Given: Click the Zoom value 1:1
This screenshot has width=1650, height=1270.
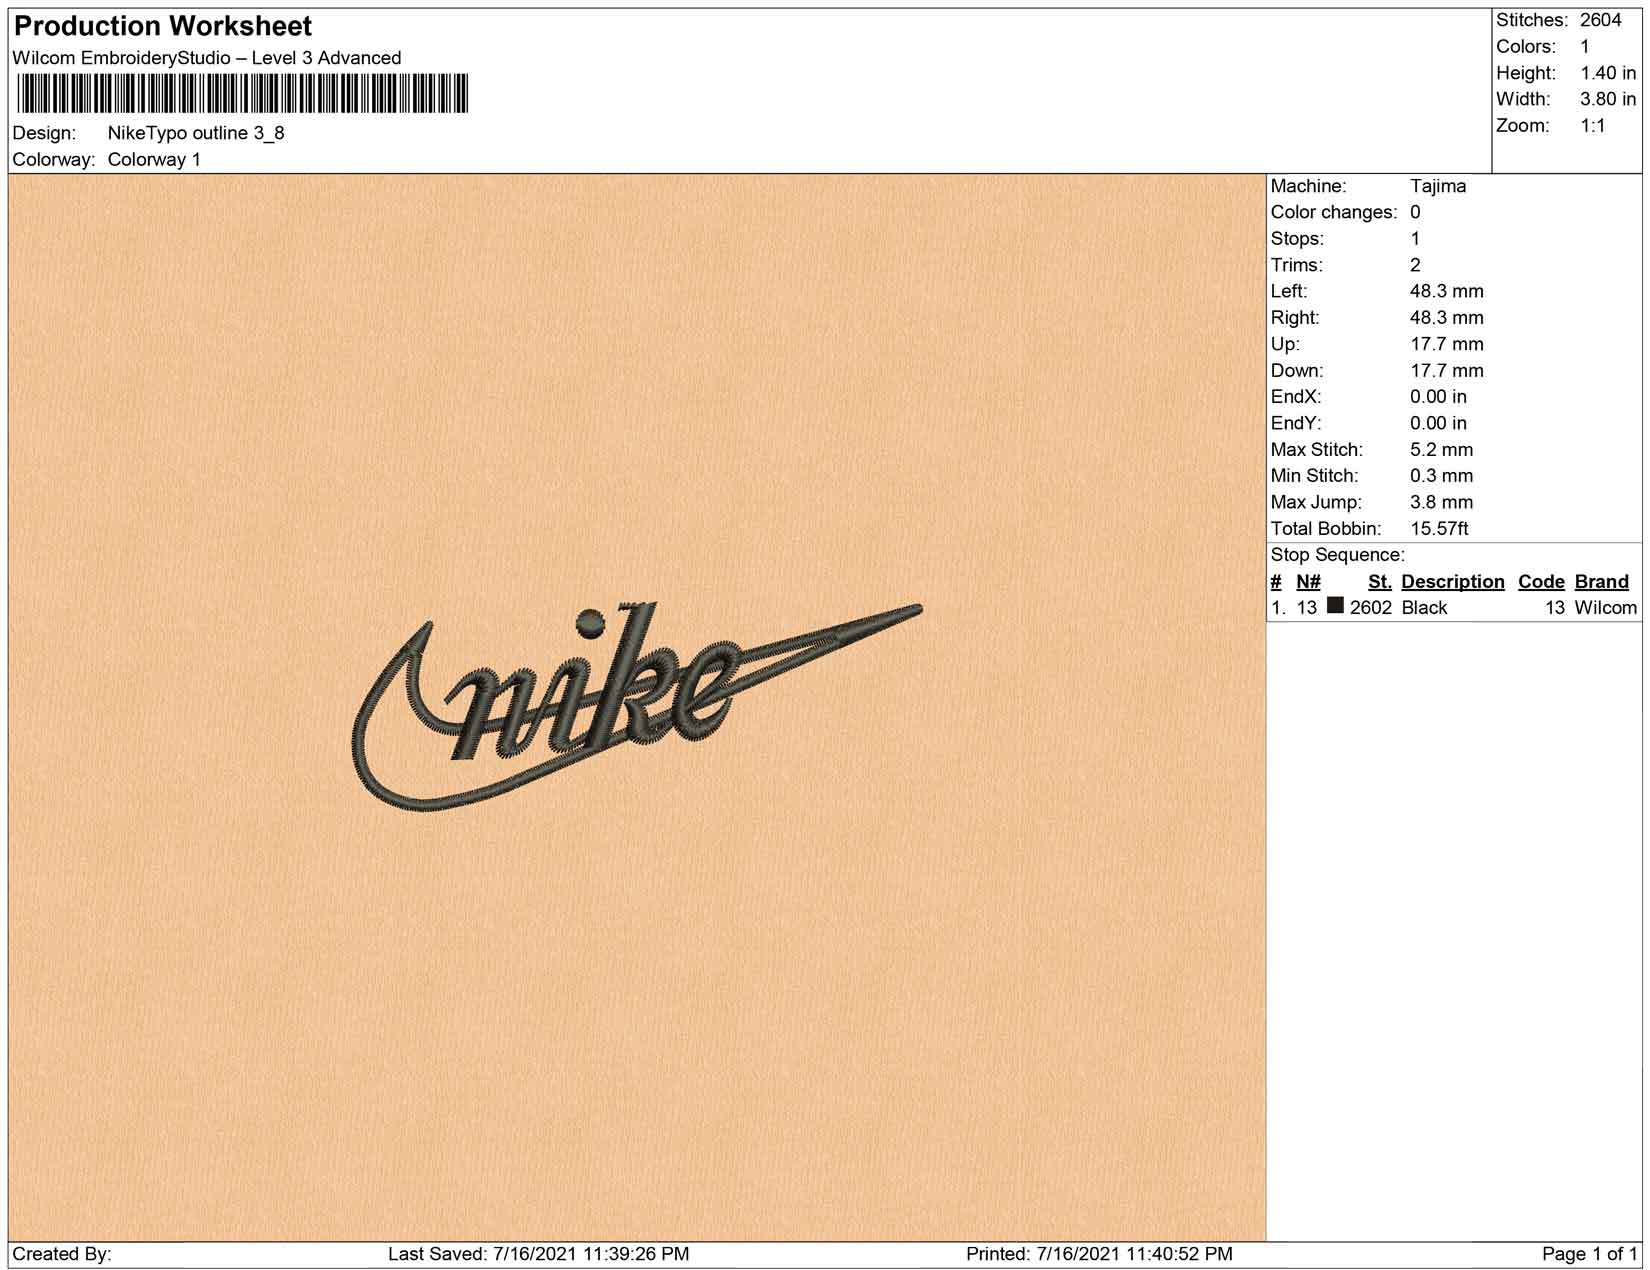Looking at the screenshot, I should pos(1593,126).
